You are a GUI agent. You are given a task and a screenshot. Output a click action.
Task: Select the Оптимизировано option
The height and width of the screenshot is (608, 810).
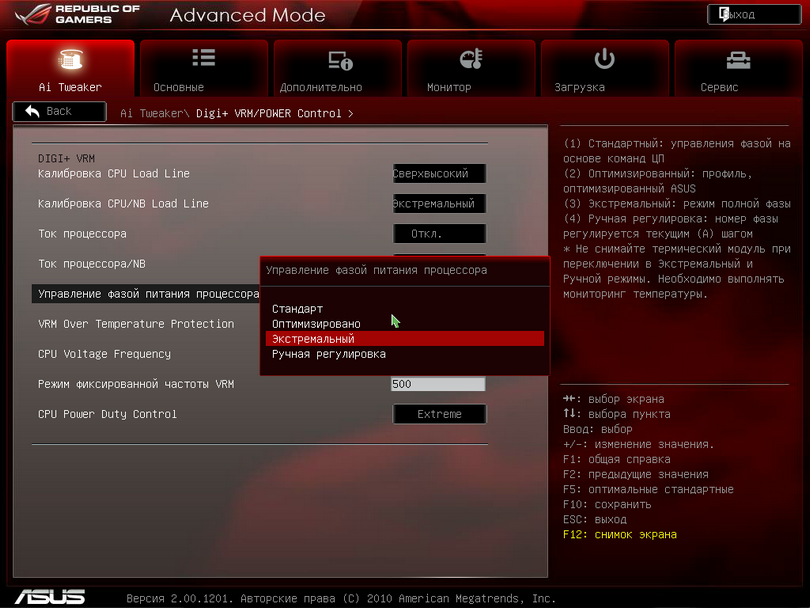click(x=316, y=324)
